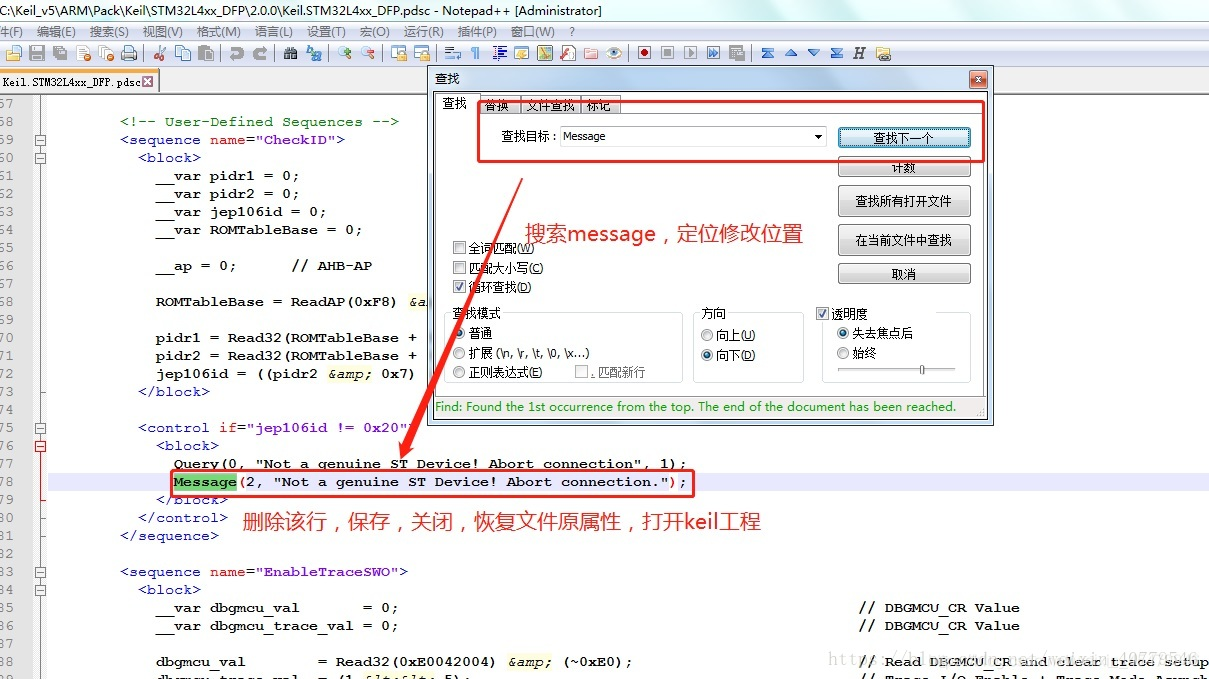Click the Playback macro icon
Viewport: 1209px width, 679px height.
(691, 52)
